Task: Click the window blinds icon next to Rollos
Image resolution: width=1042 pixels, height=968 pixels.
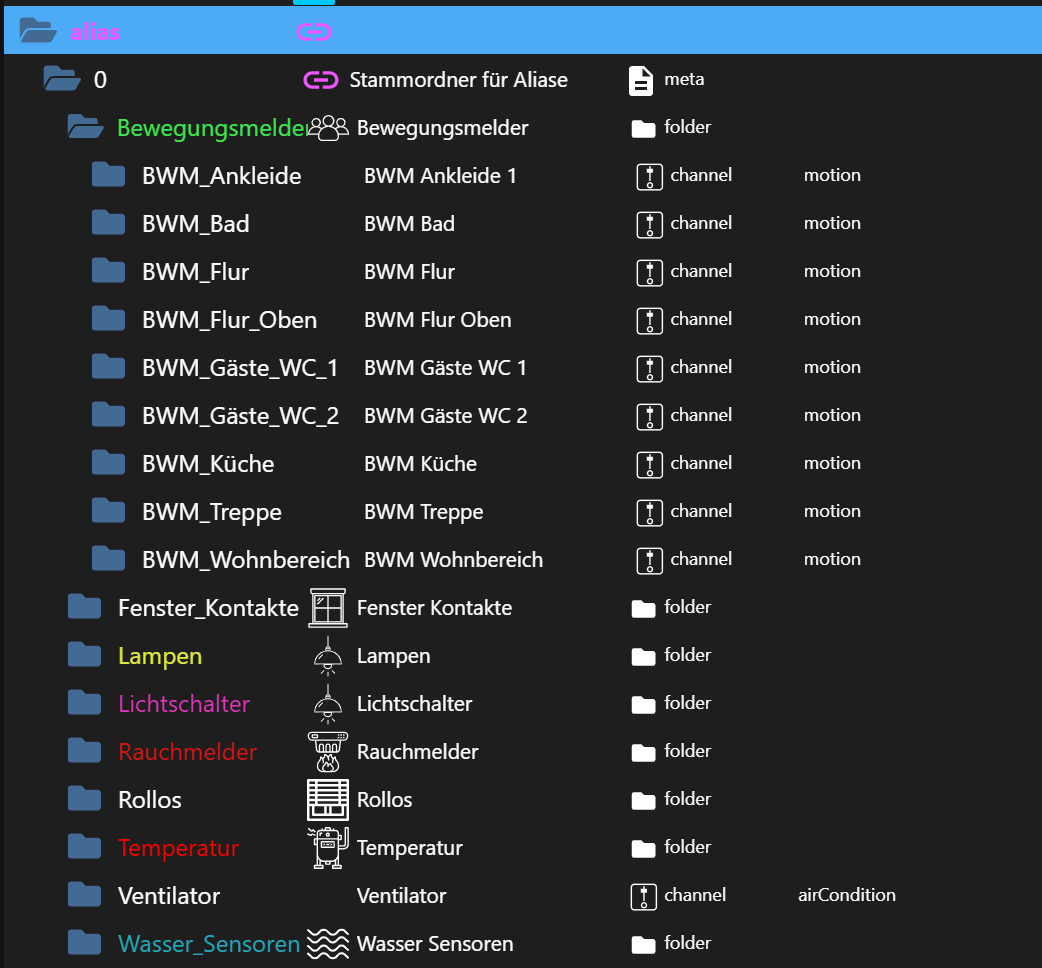Action: pos(327,798)
